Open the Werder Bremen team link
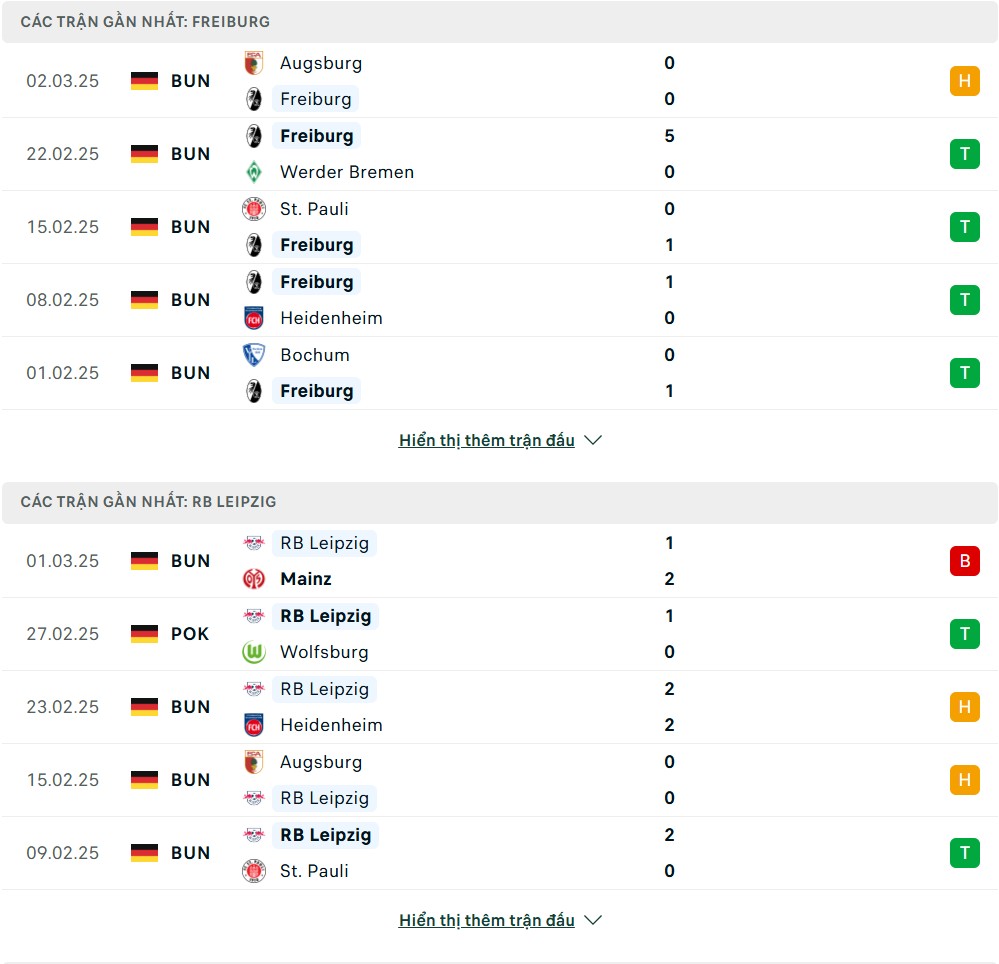Screen dimensions: 999x964 346,172
